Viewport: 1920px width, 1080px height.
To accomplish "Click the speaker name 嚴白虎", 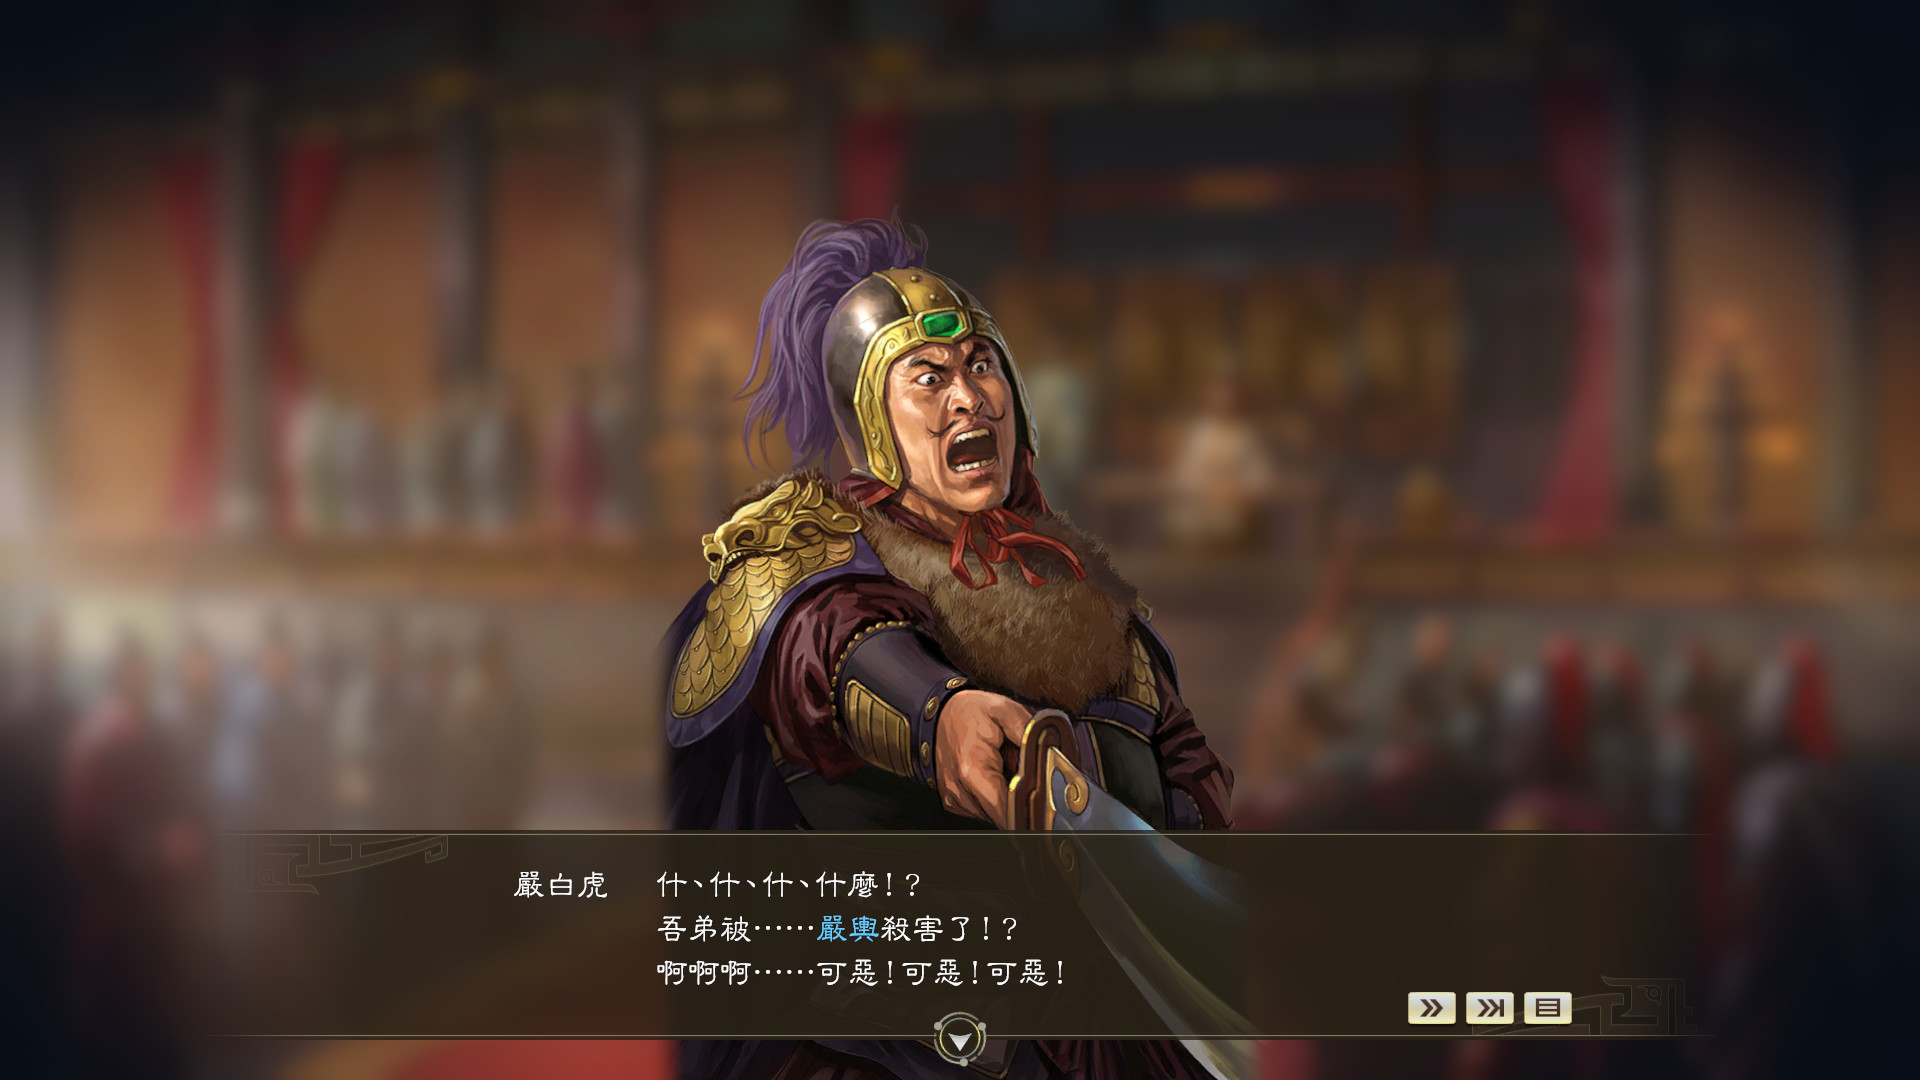I will [560, 885].
